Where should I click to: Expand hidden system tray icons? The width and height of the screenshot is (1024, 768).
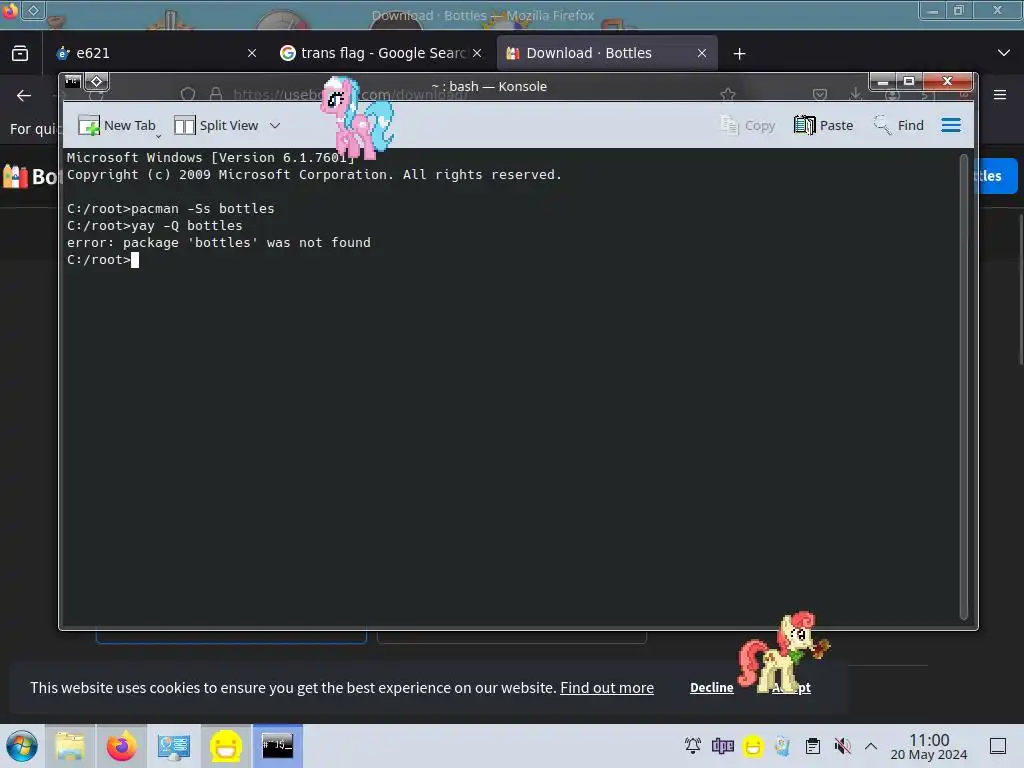coord(871,746)
